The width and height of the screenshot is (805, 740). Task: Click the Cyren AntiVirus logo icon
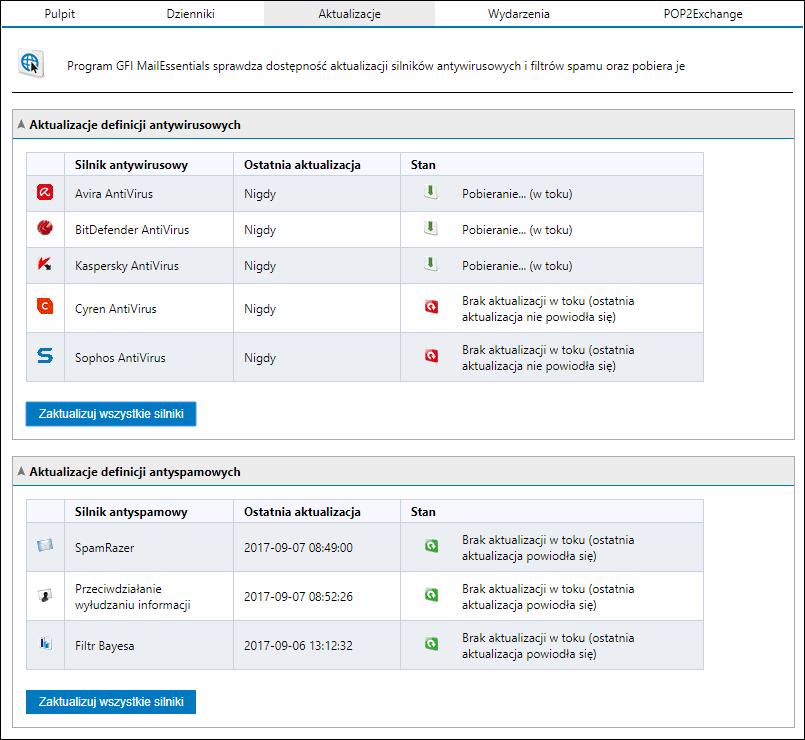tap(45, 306)
